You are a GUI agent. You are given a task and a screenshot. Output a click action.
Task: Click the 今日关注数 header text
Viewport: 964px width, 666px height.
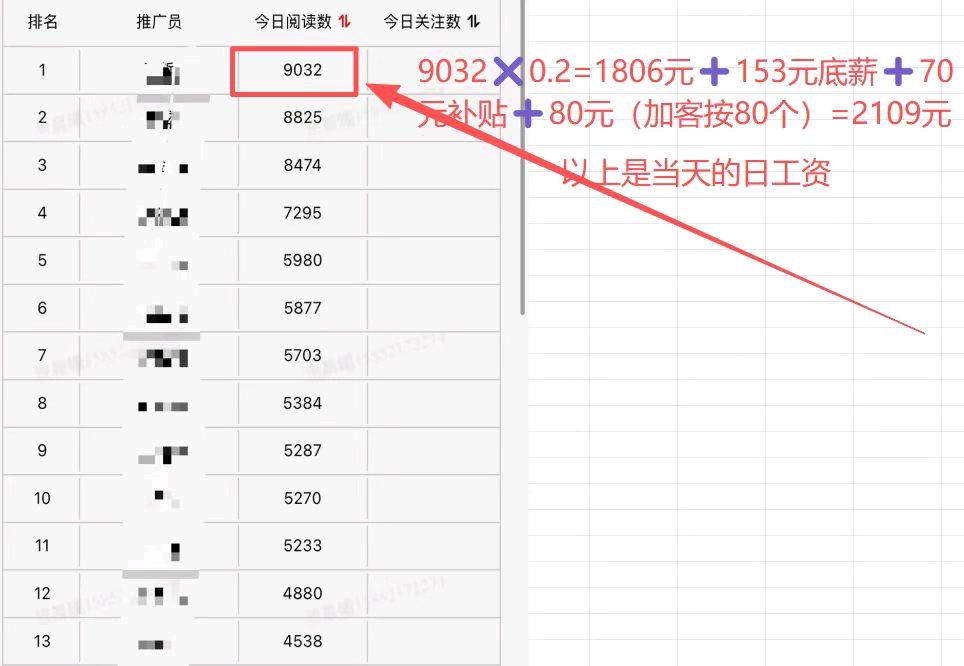coord(422,21)
